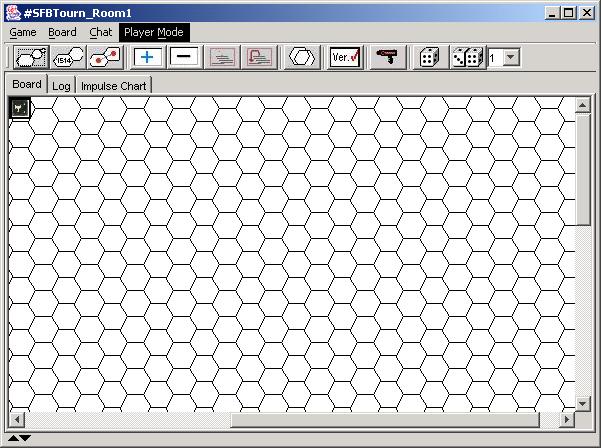Click the hex map view toolbar icon
Image resolution: width=601 pixels, height=448 pixels.
tap(28, 58)
